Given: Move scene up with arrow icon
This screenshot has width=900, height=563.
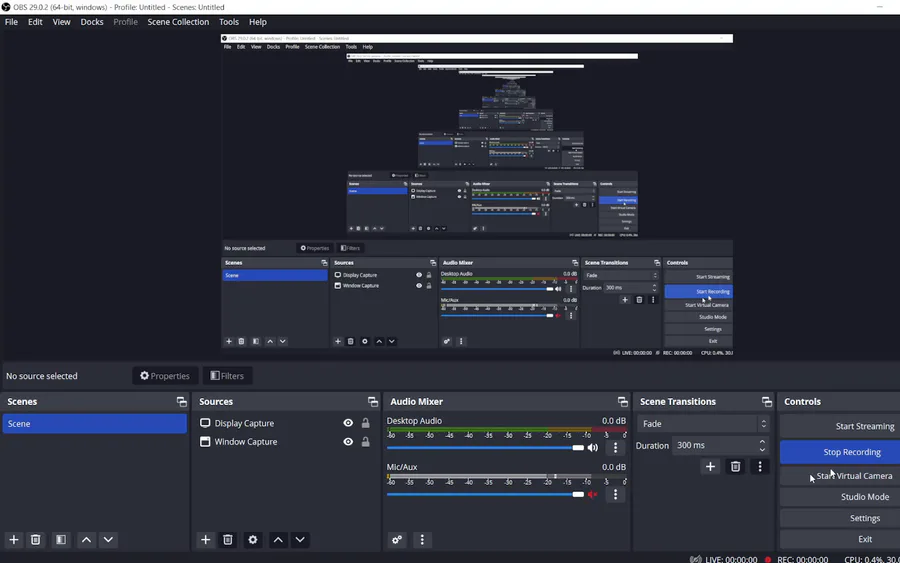Looking at the screenshot, I should coord(86,539).
